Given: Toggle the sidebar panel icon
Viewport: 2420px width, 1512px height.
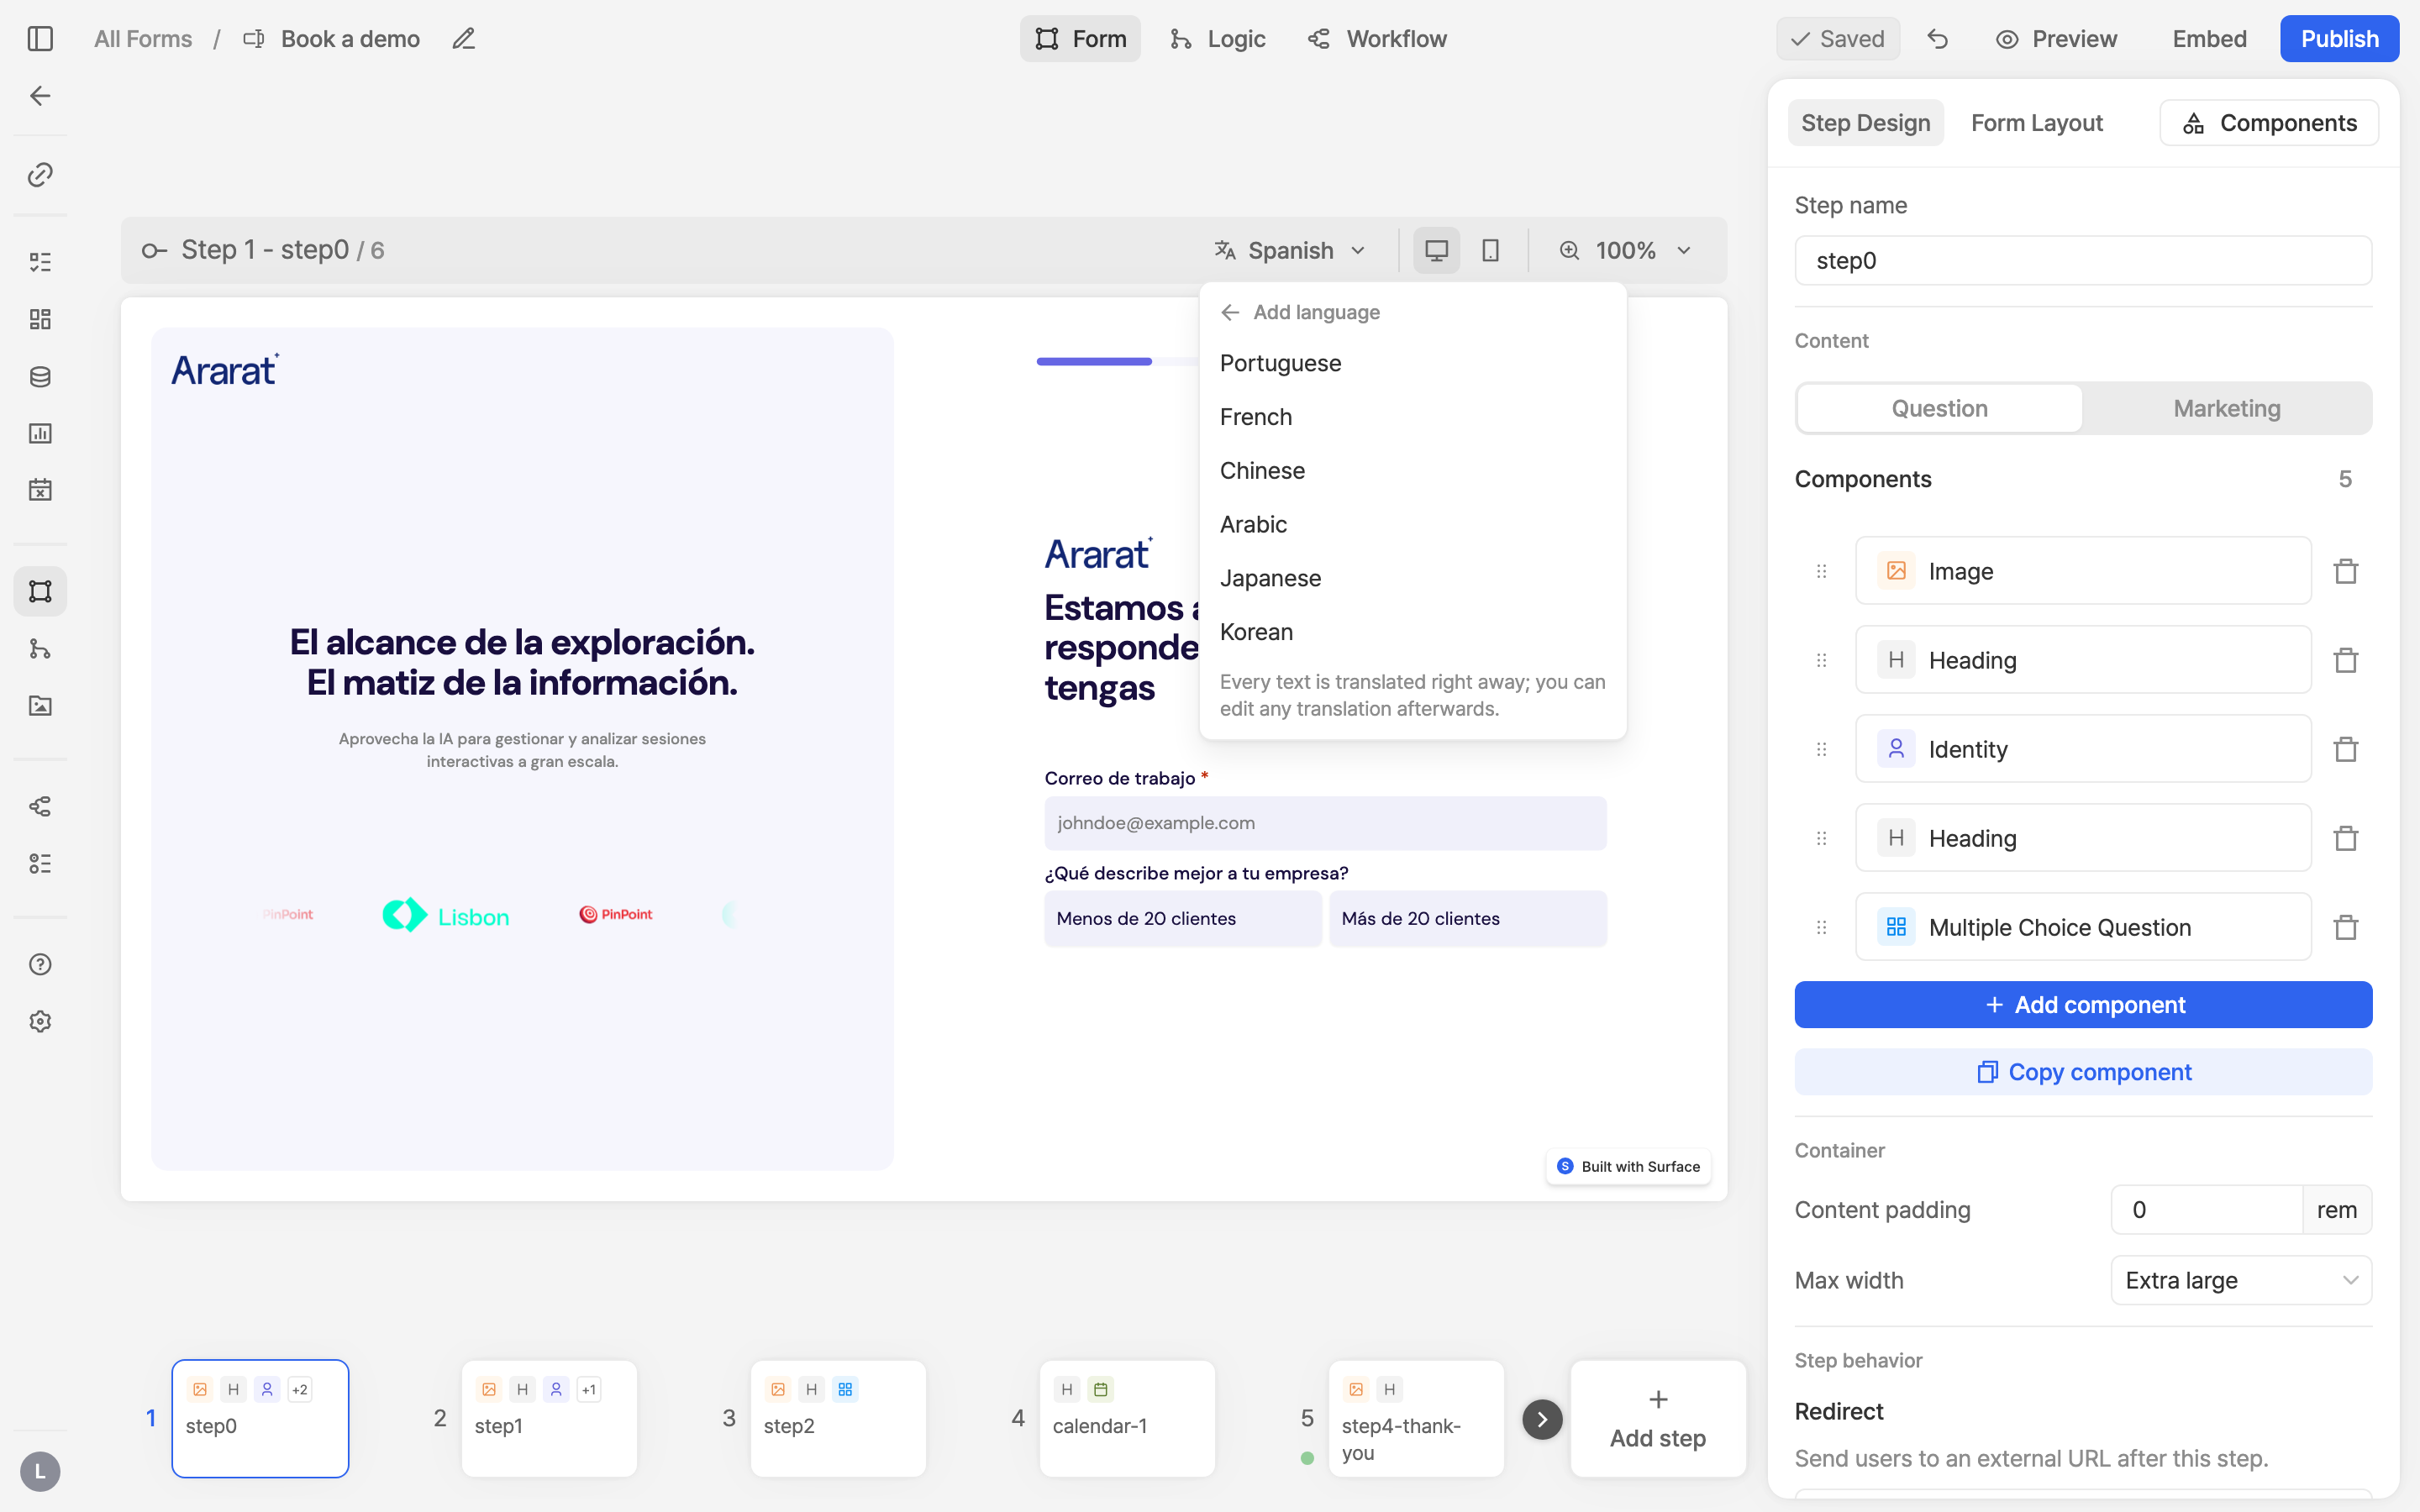Looking at the screenshot, I should [40, 39].
